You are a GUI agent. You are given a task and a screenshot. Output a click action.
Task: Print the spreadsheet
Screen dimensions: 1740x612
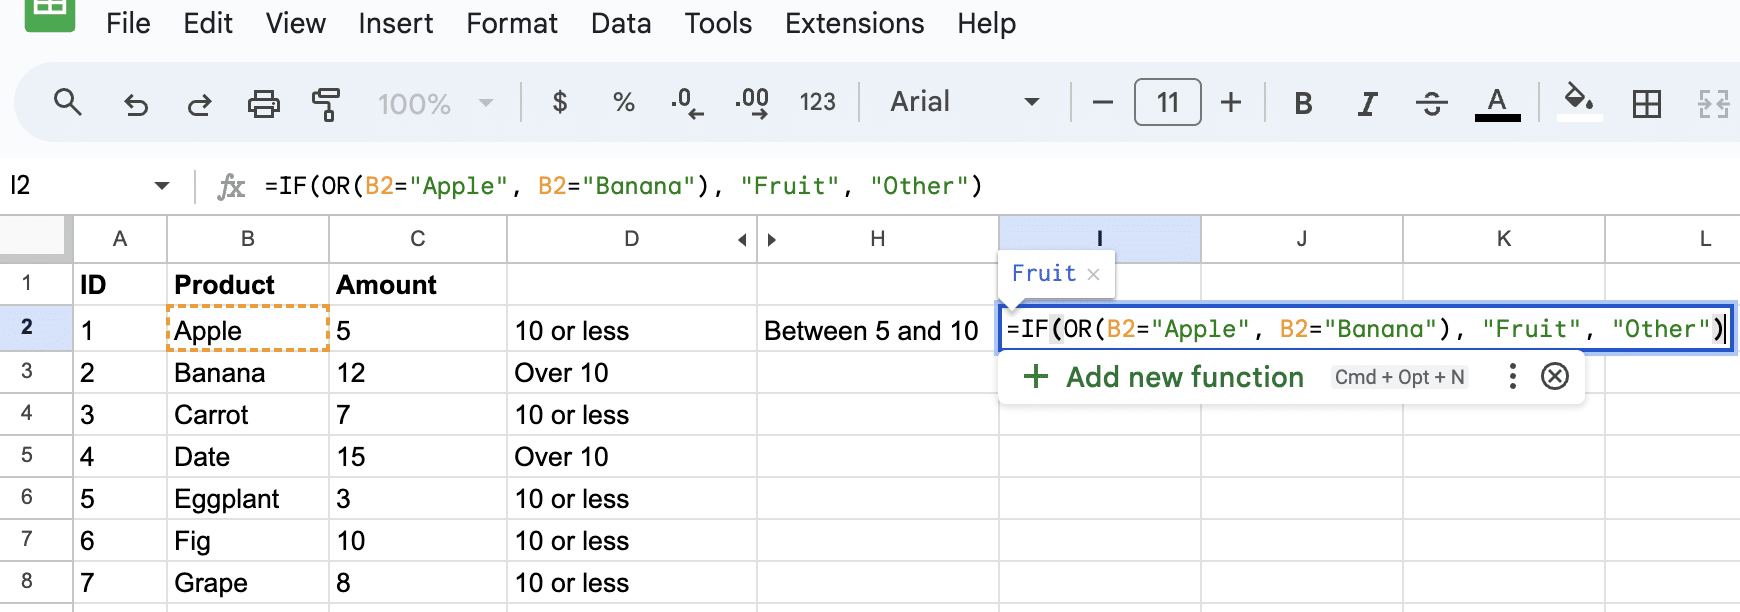click(263, 103)
